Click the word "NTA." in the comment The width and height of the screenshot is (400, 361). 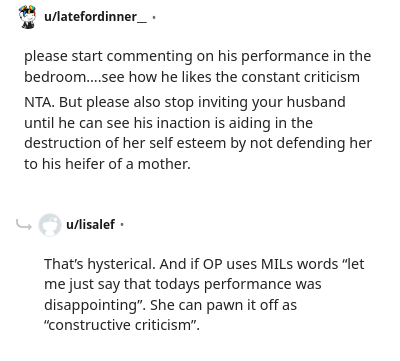(39, 102)
